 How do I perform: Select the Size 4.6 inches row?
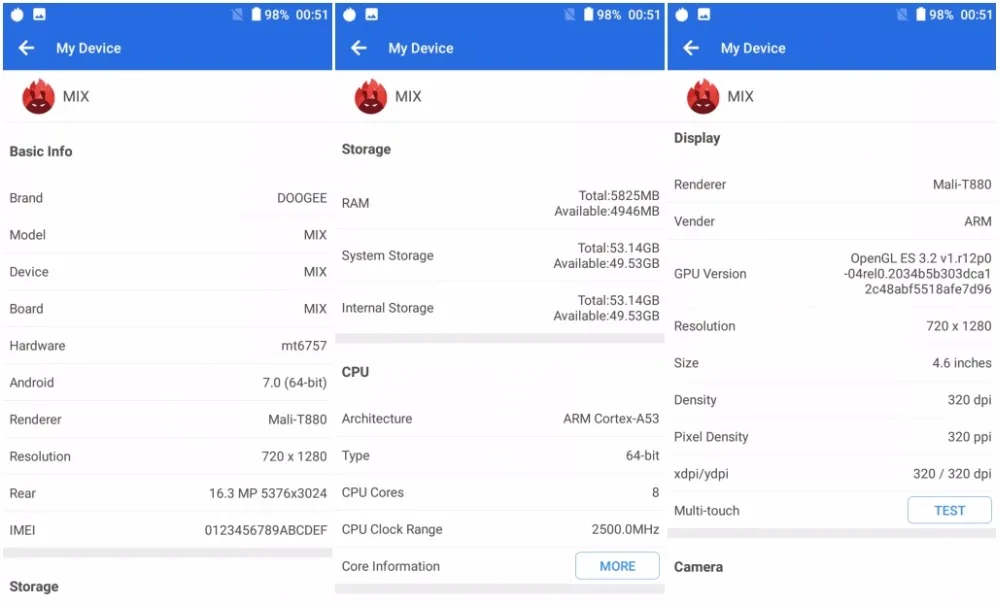[832, 363]
